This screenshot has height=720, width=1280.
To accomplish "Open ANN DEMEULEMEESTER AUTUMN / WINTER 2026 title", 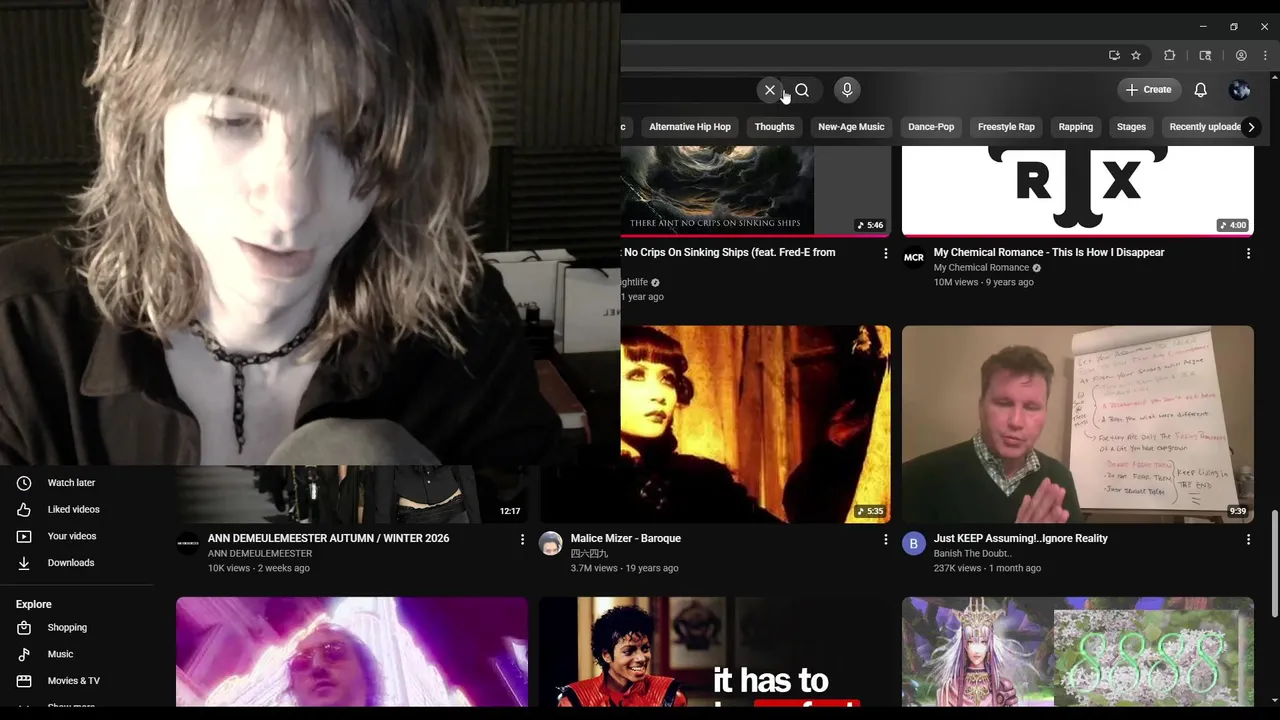I will click(329, 538).
